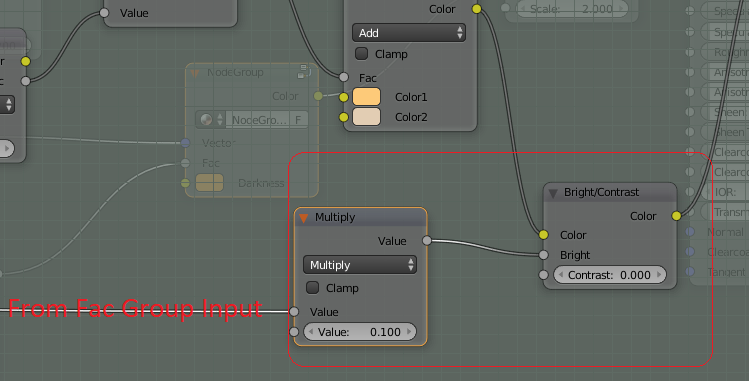749x381 pixels.
Task: Click the grey output socket on left-edge node
Action: 26,81
